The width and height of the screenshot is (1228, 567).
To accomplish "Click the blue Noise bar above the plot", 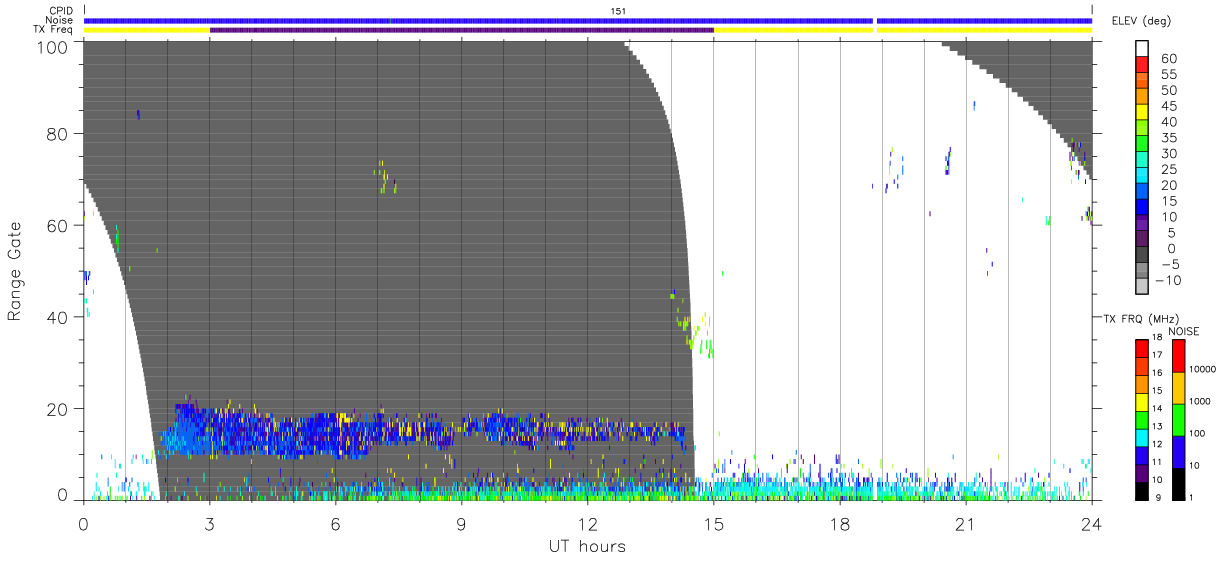I will coord(588,20).
